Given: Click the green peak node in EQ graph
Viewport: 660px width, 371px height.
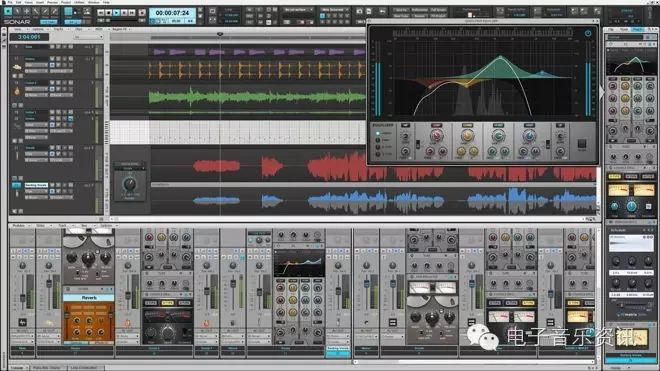Looking at the screenshot, I should [500, 57].
